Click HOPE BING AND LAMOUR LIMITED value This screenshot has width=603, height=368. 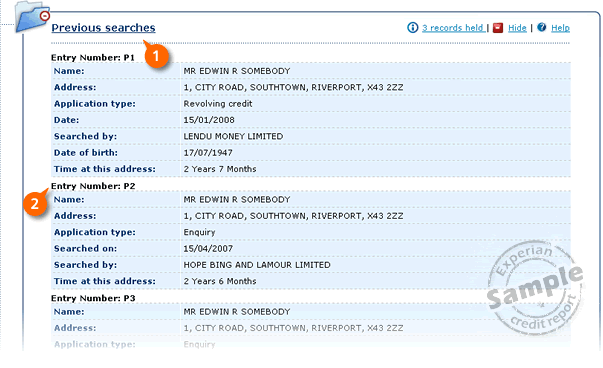[x=257, y=265]
